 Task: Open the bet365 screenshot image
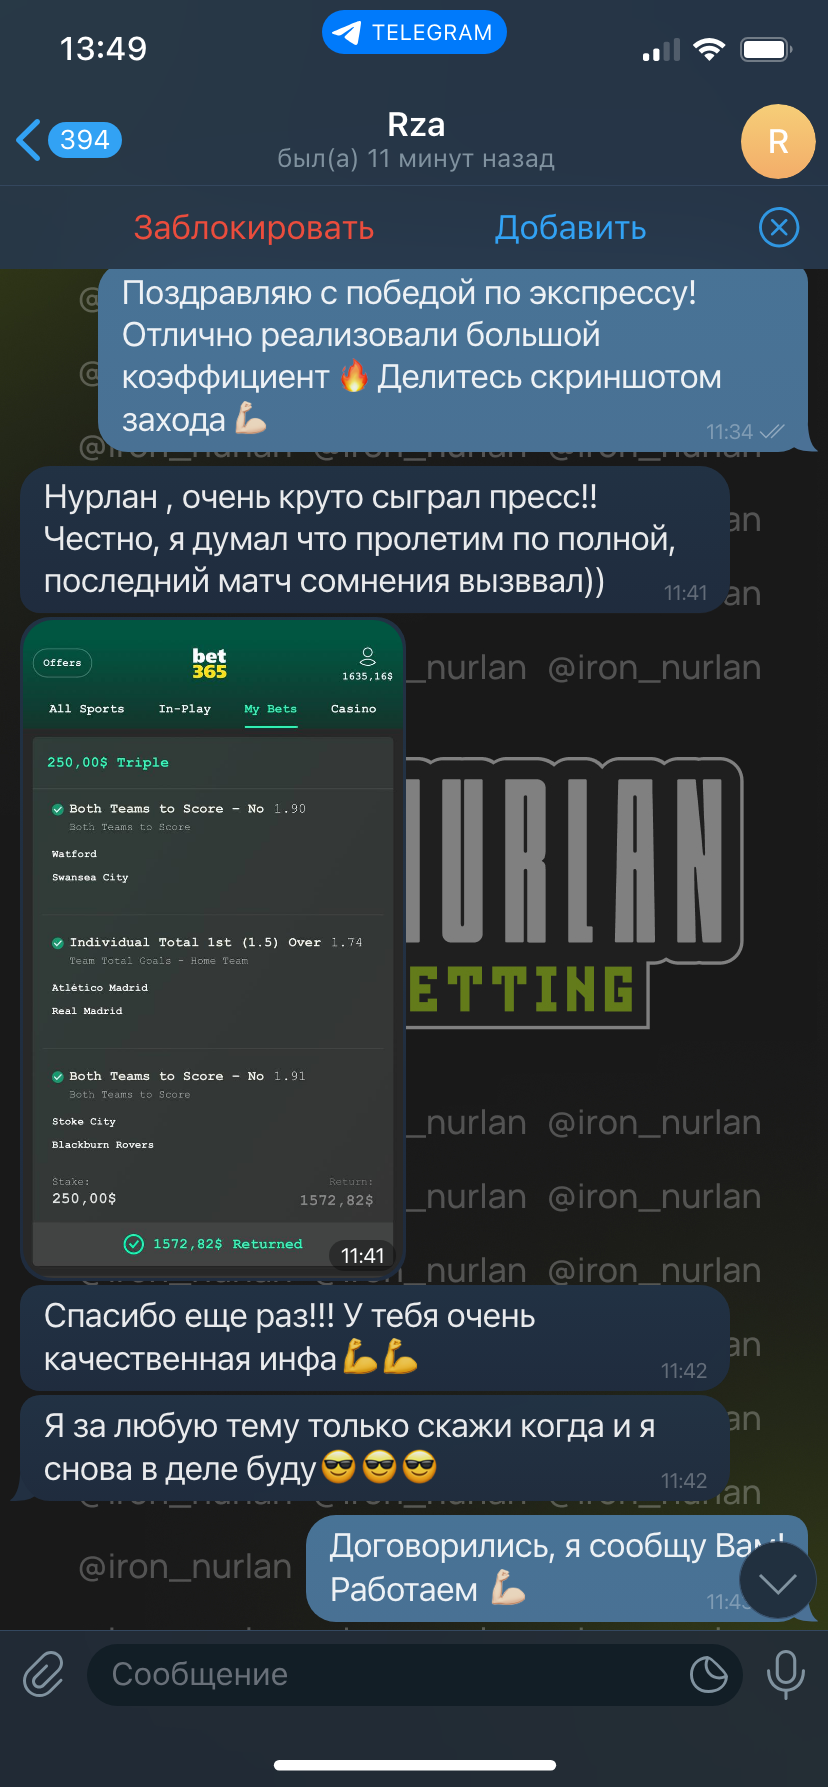click(213, 947)
